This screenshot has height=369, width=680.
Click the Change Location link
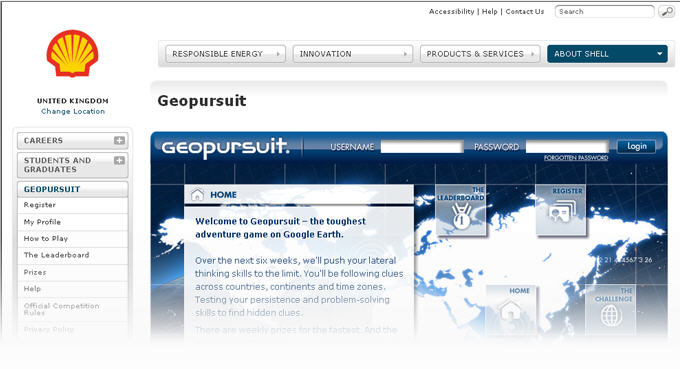pos(73,111)
